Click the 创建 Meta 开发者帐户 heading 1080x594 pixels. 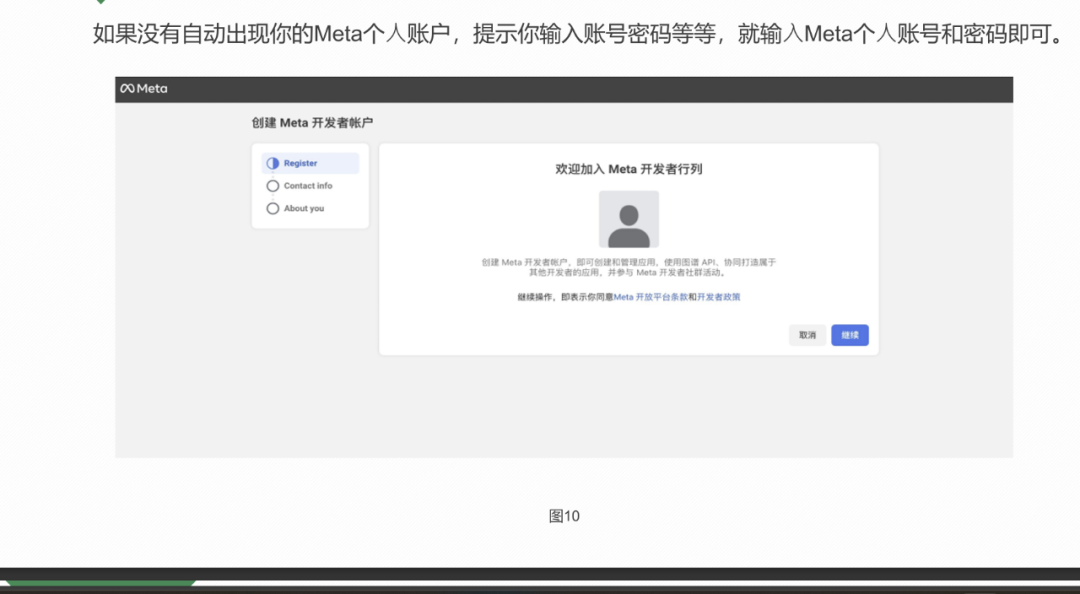coord(312,123)
